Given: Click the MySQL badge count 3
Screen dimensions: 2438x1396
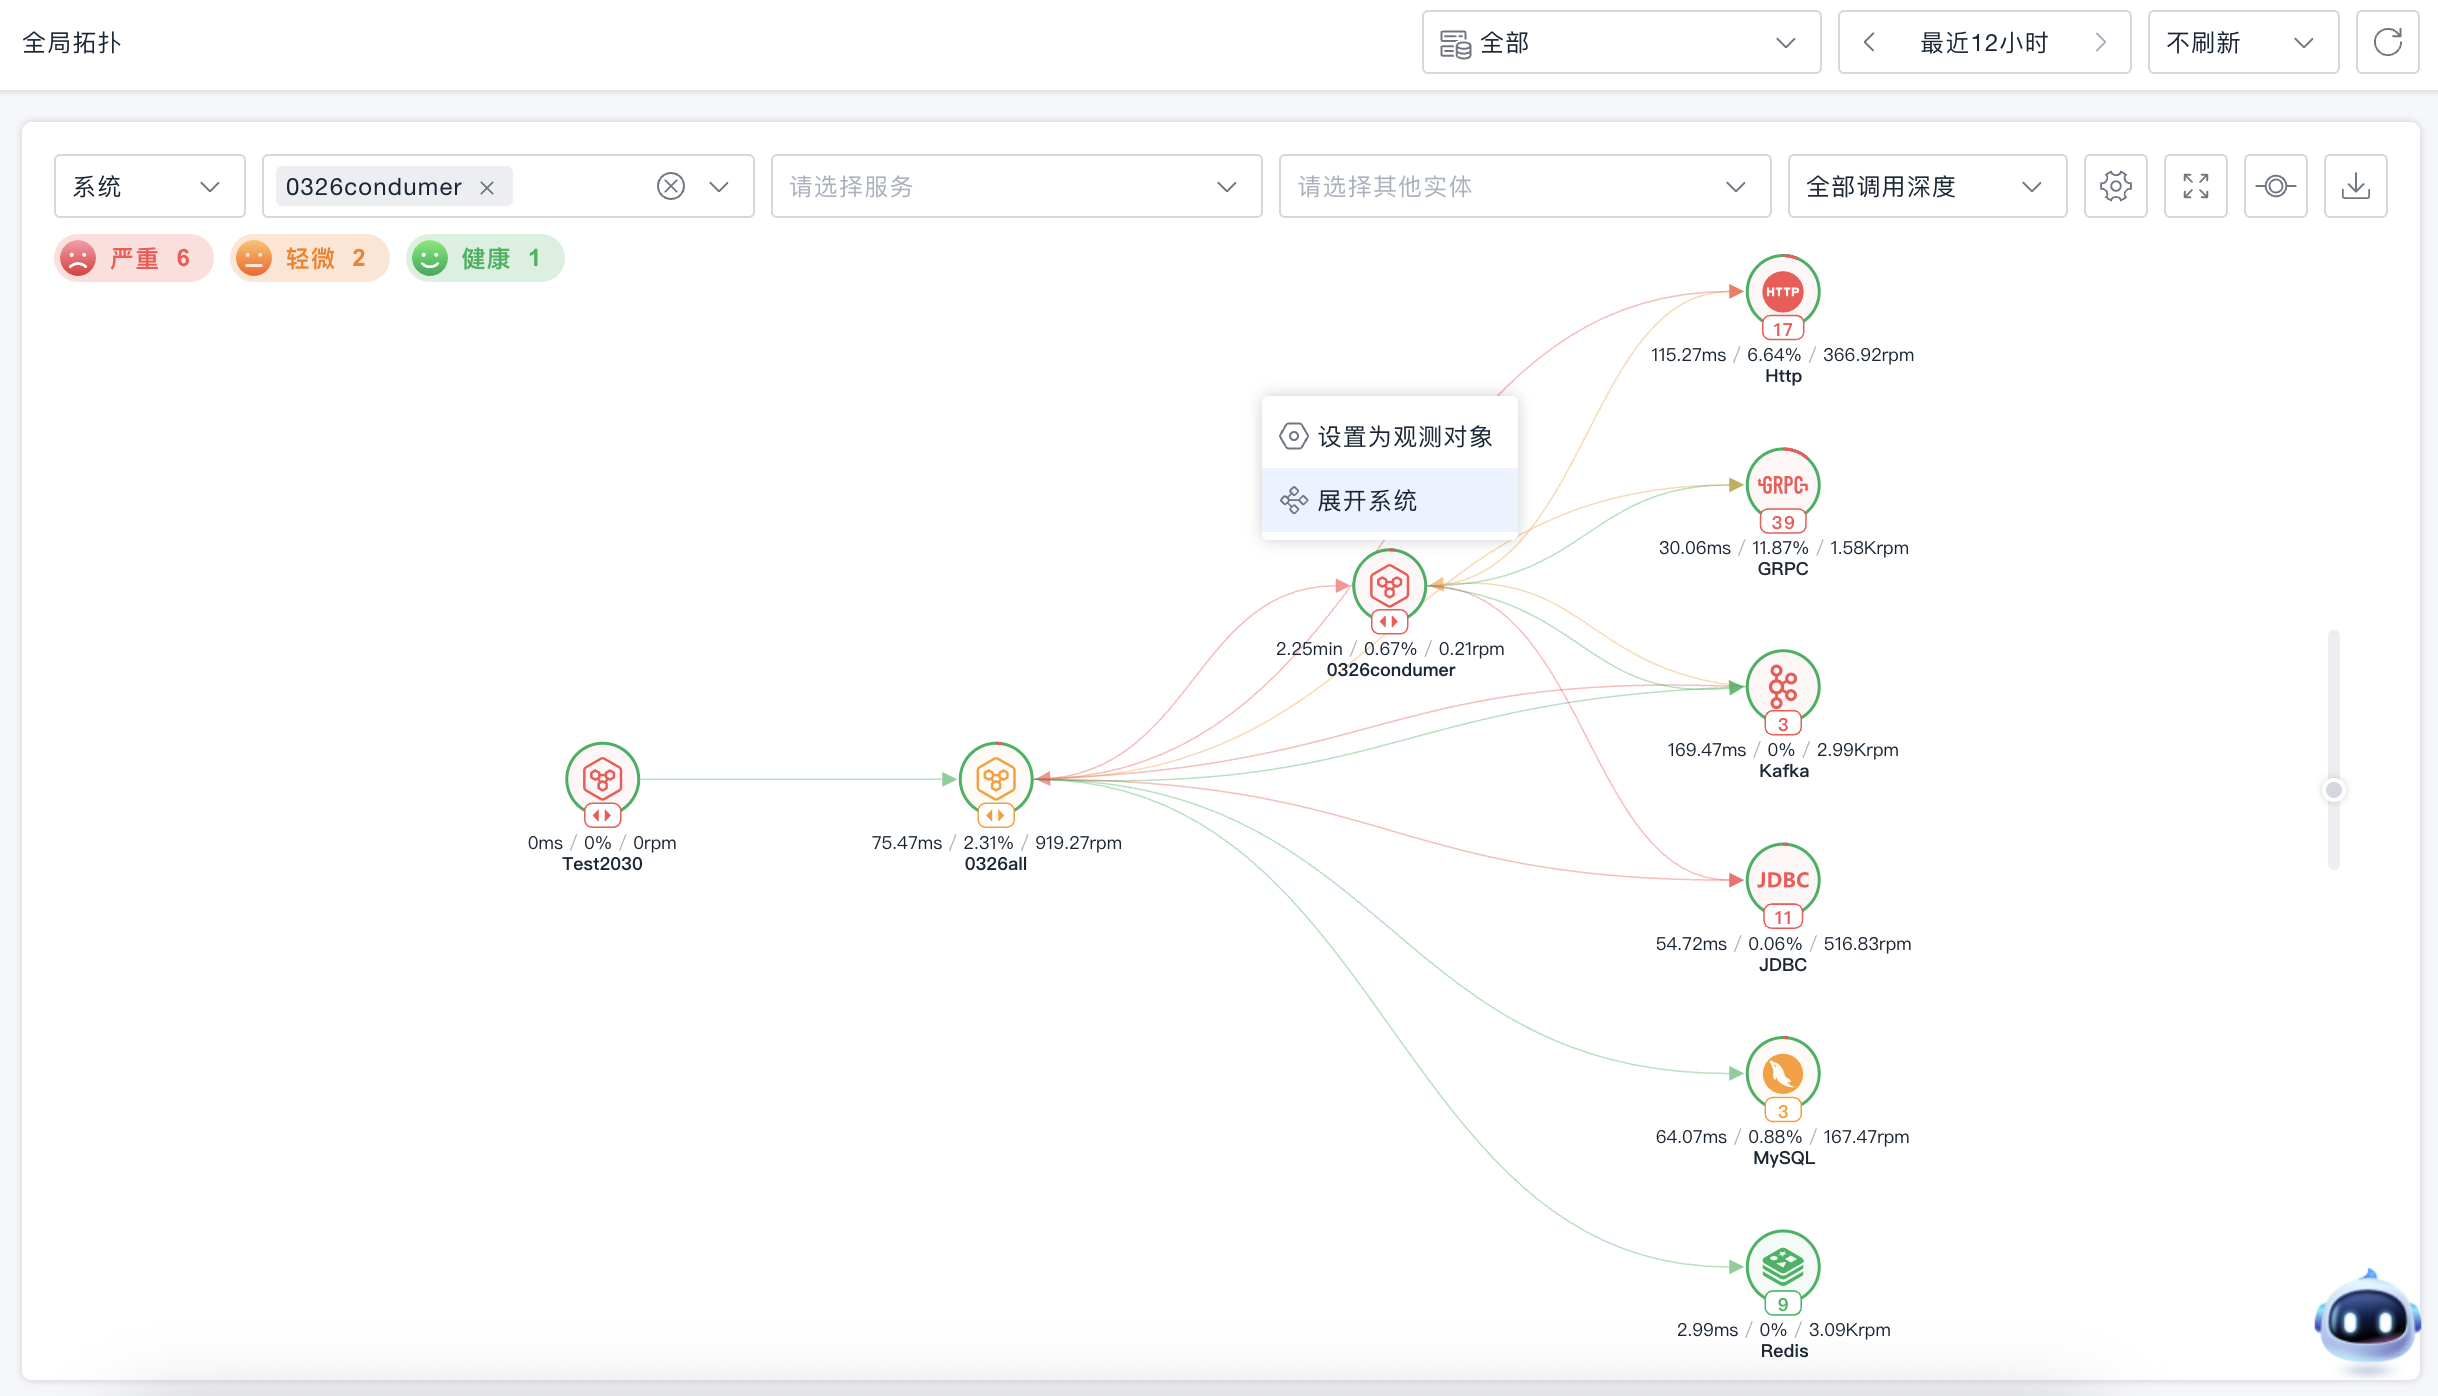Looking at the screenshot, I should 1782,1111.
